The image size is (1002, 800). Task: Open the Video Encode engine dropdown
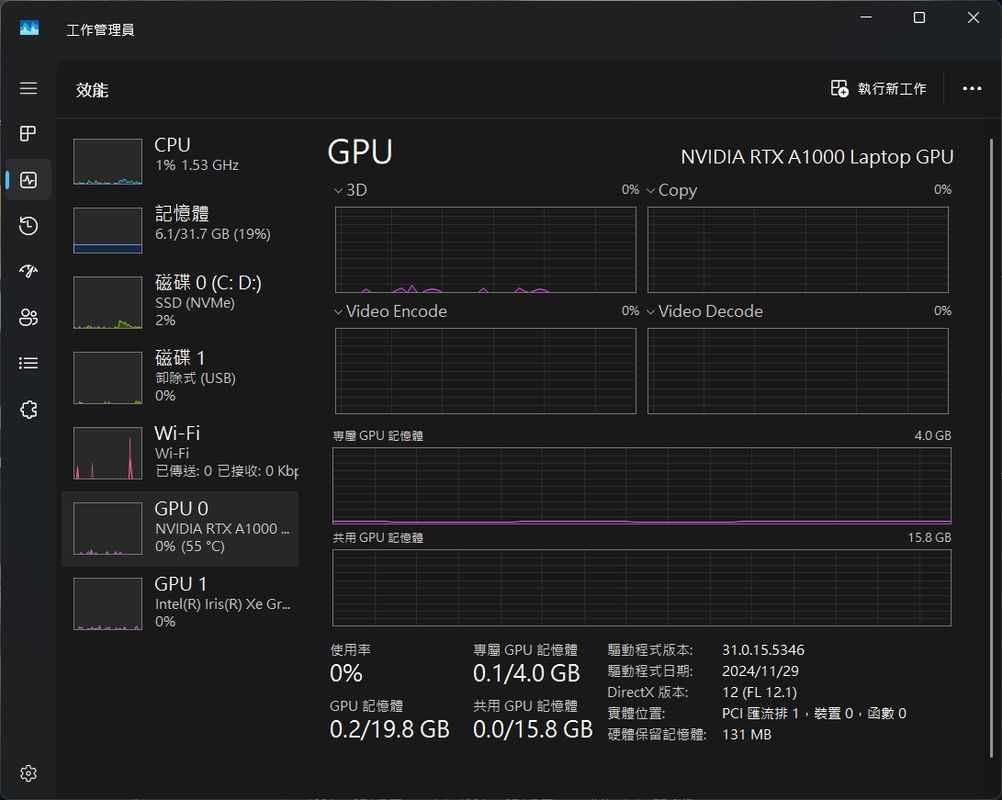[x=390, y=311]
